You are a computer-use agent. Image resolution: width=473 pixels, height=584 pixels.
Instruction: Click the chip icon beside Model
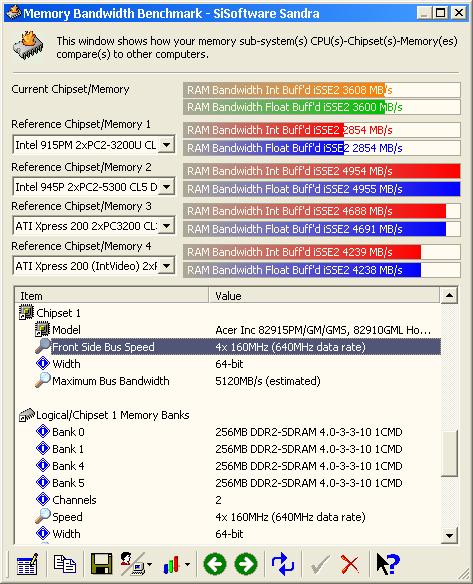point(42,330)
